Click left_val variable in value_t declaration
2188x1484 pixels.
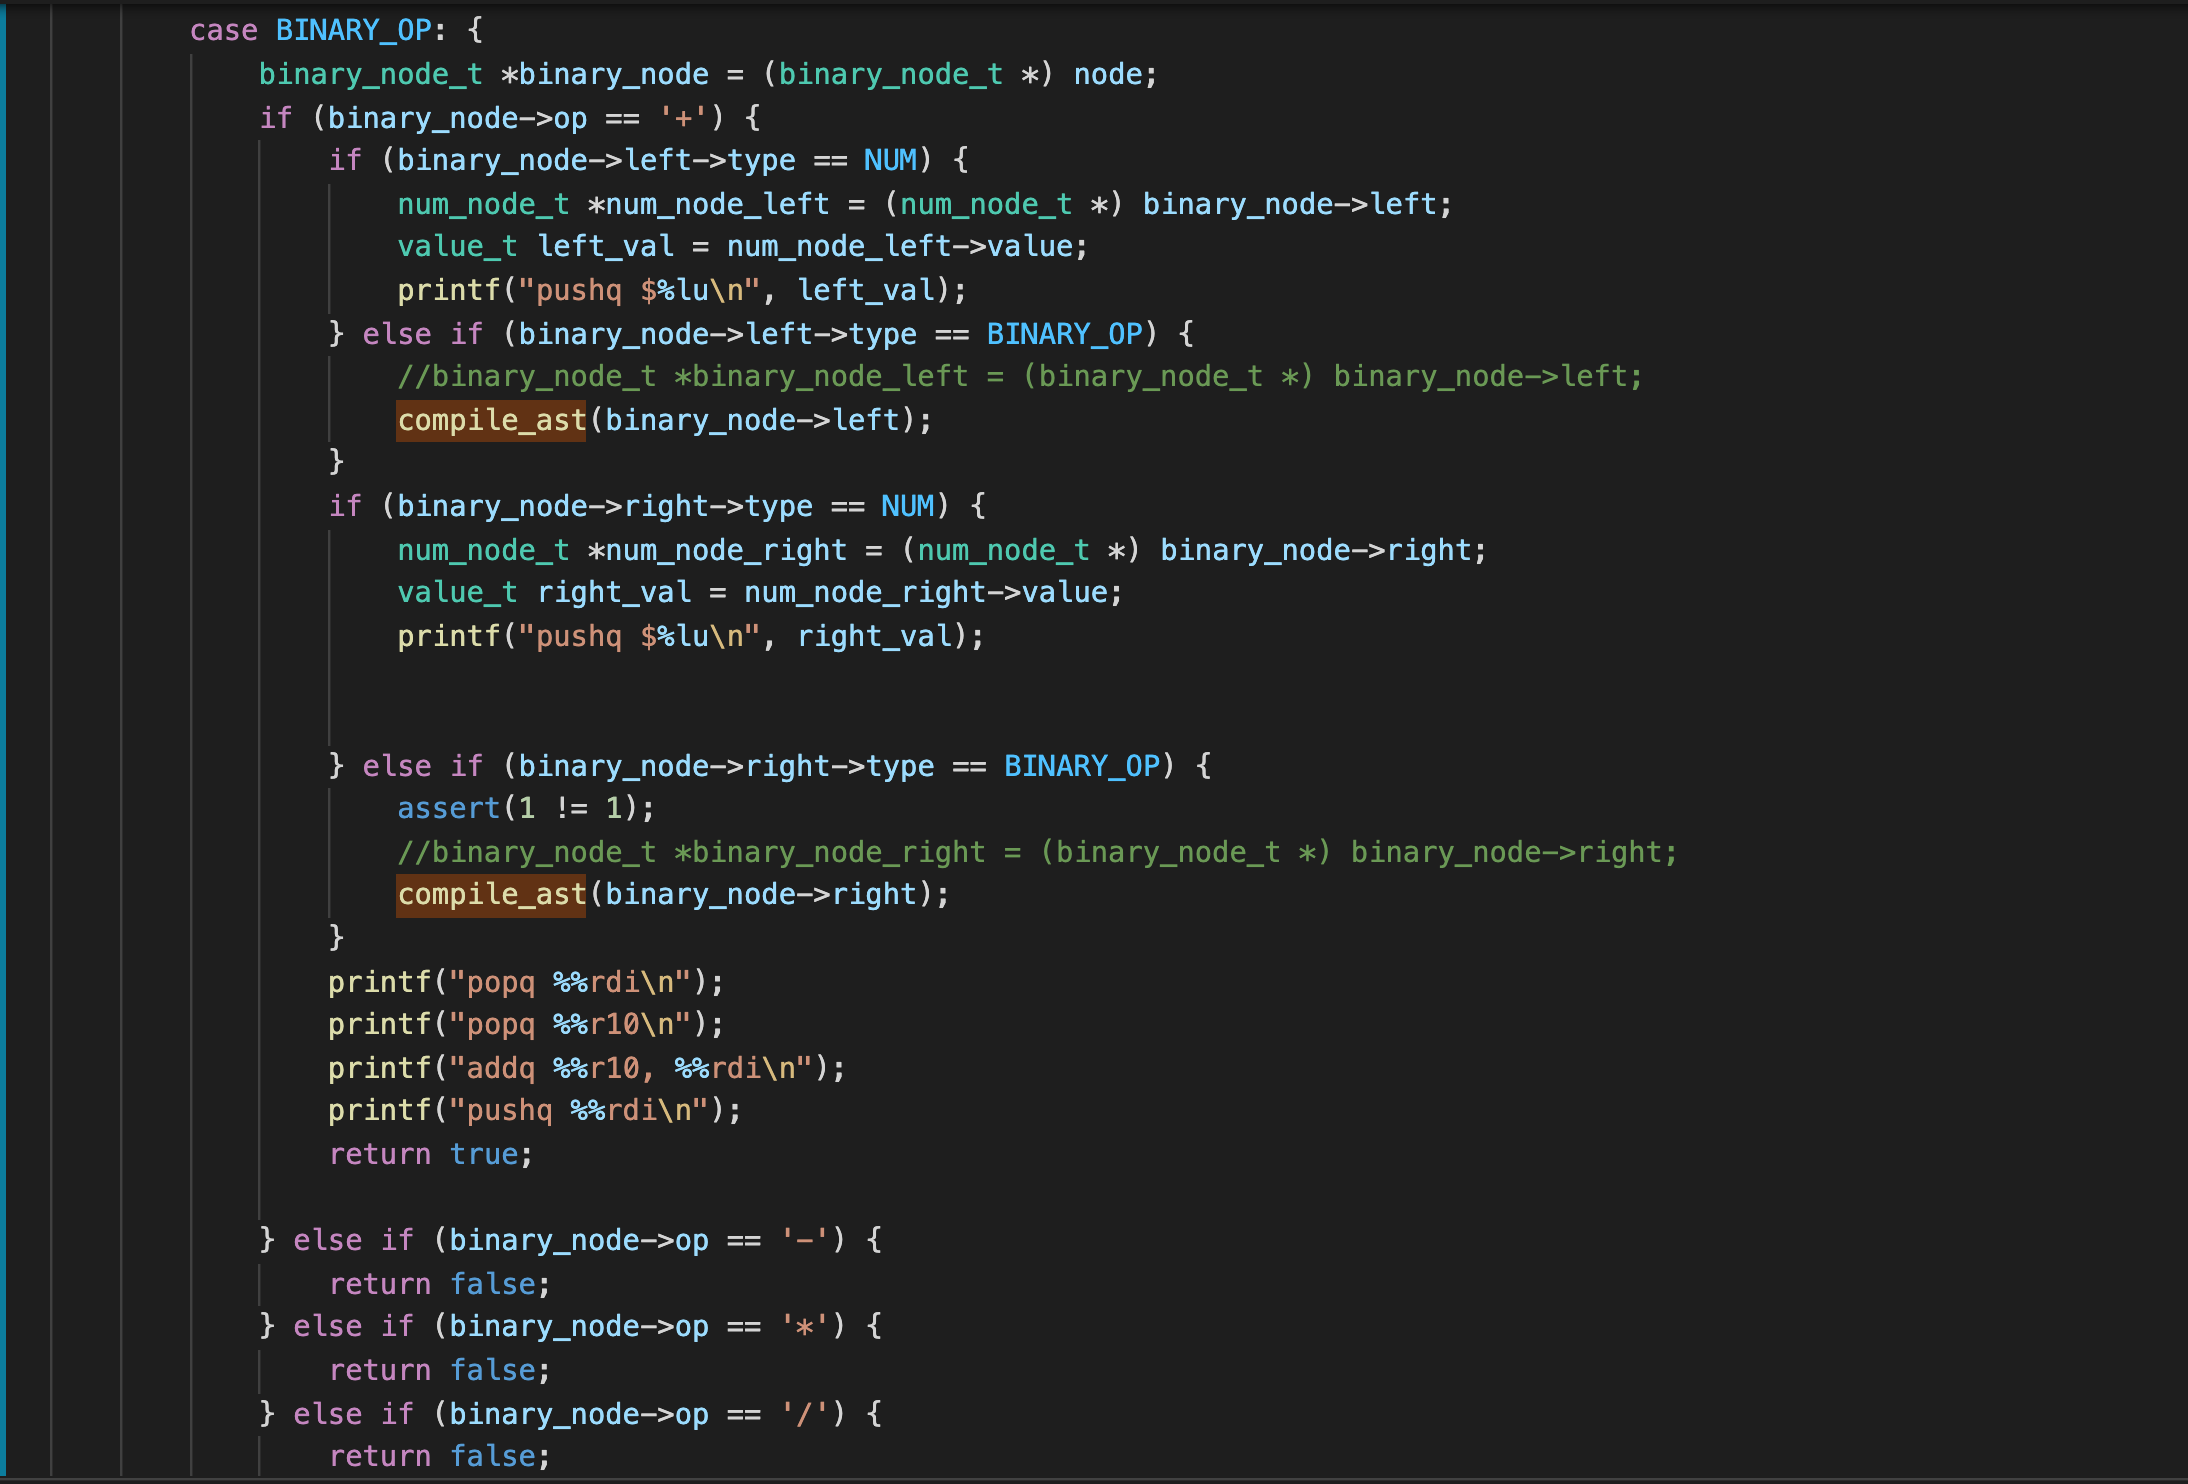(606, 246)
